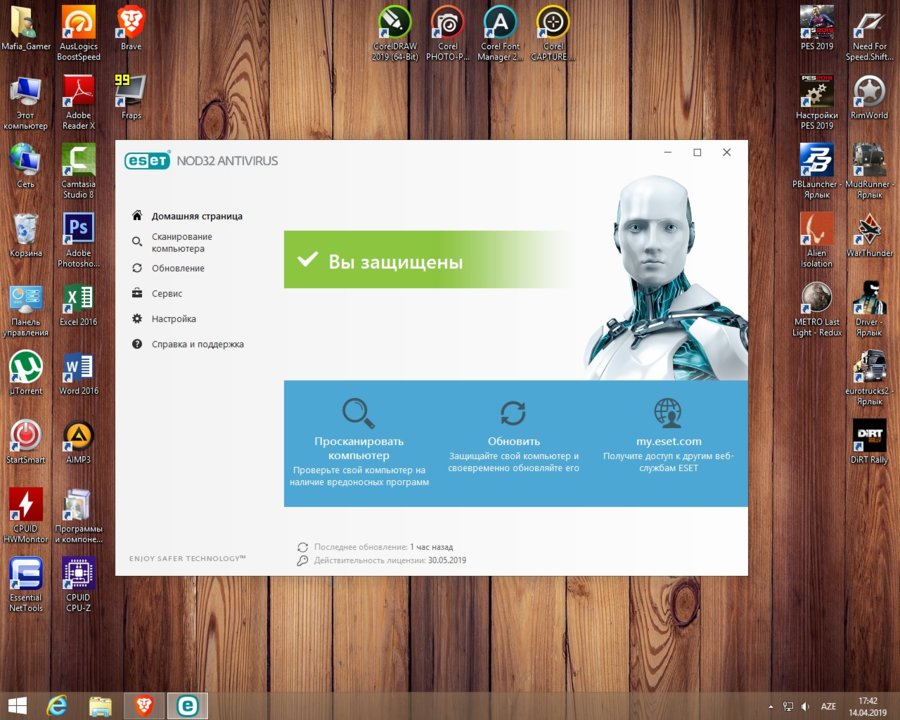Viewport: 900px width, 720px height.
Task: Open the Windows Start button
Action: [17, 706]
